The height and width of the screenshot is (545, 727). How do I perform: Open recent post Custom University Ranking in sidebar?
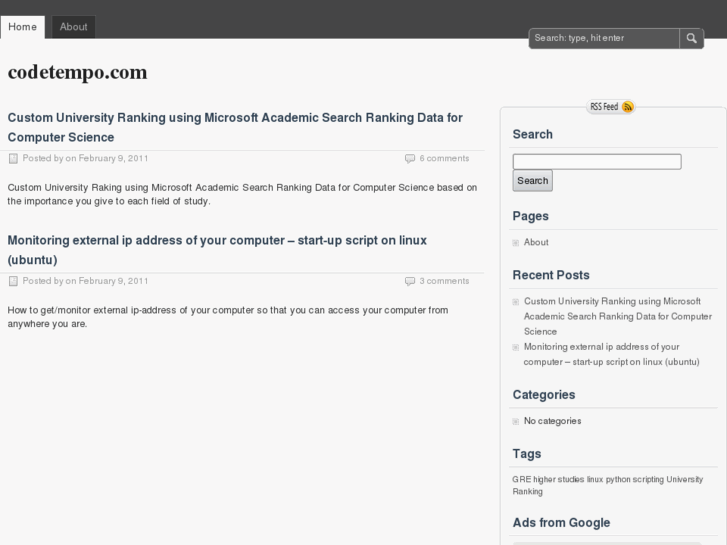(x=618, y=316)
